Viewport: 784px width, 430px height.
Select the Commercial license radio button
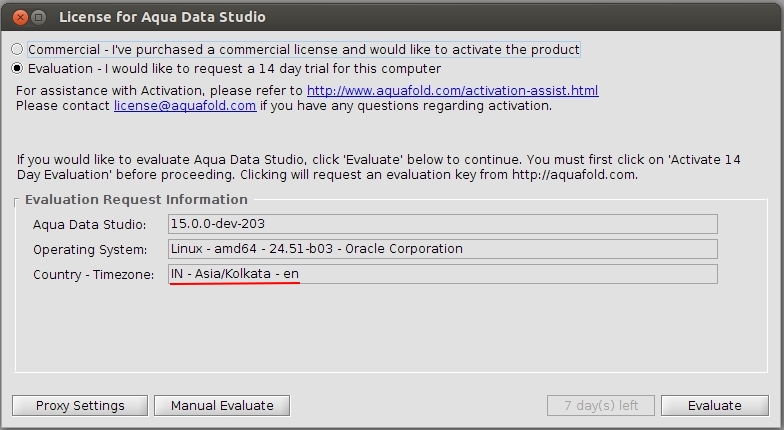pos(17,49)
